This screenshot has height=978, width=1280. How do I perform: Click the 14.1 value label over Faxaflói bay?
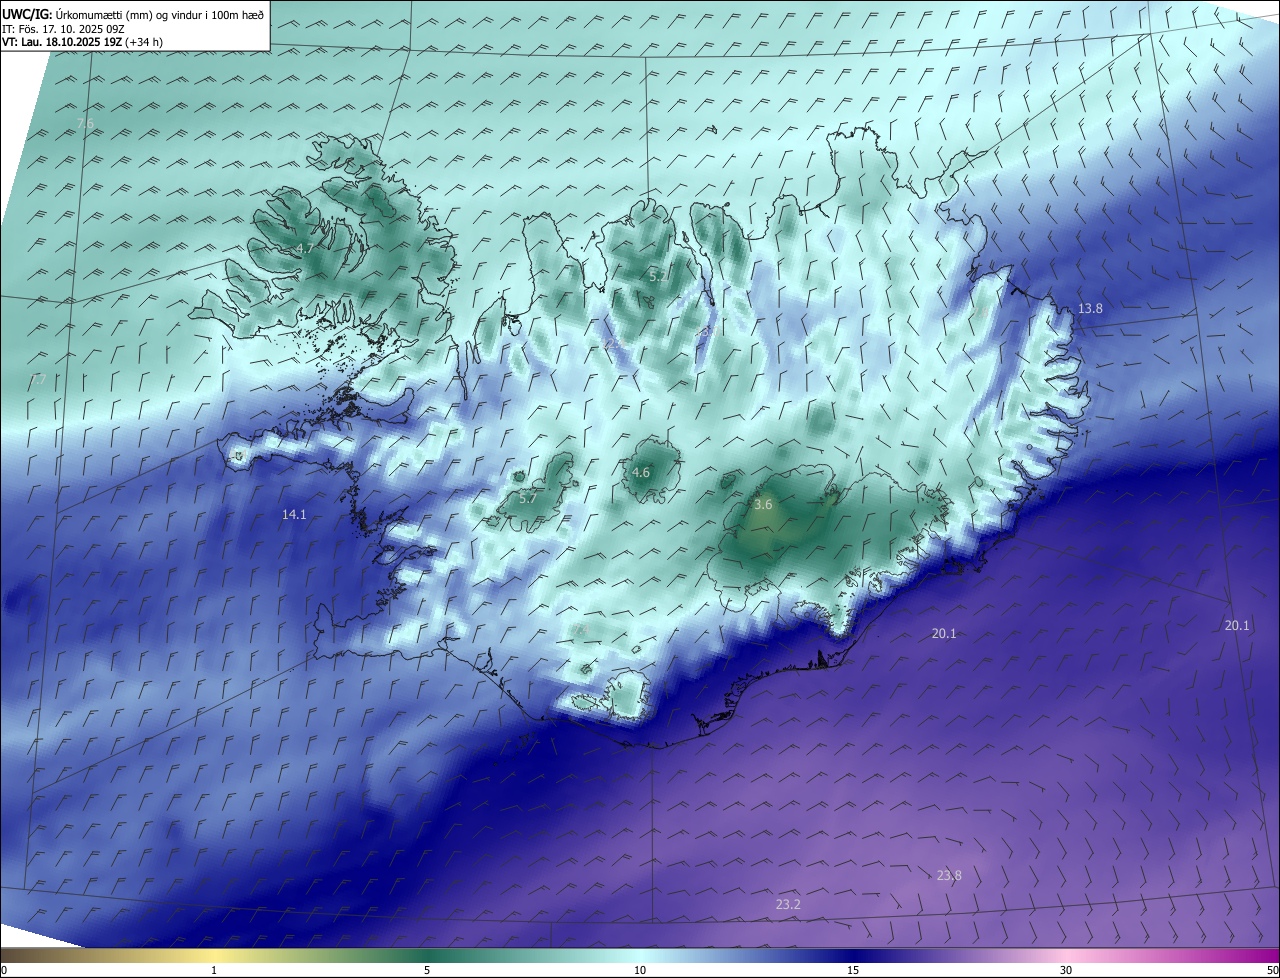tap(294, 514)
